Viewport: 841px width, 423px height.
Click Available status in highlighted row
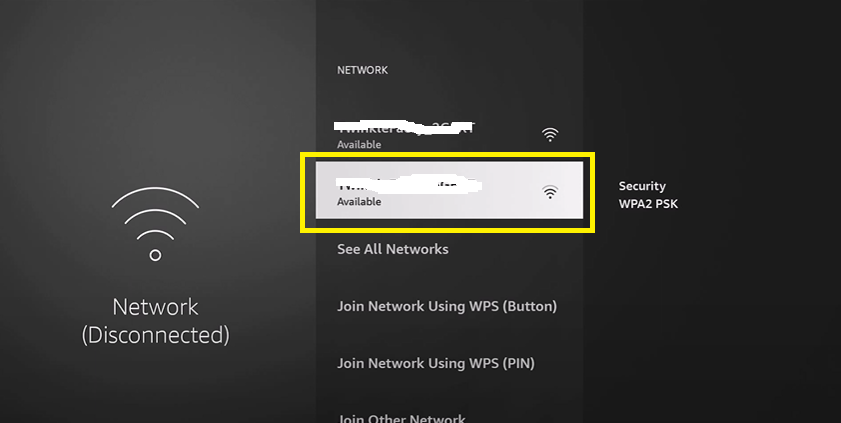click(359, 202)
